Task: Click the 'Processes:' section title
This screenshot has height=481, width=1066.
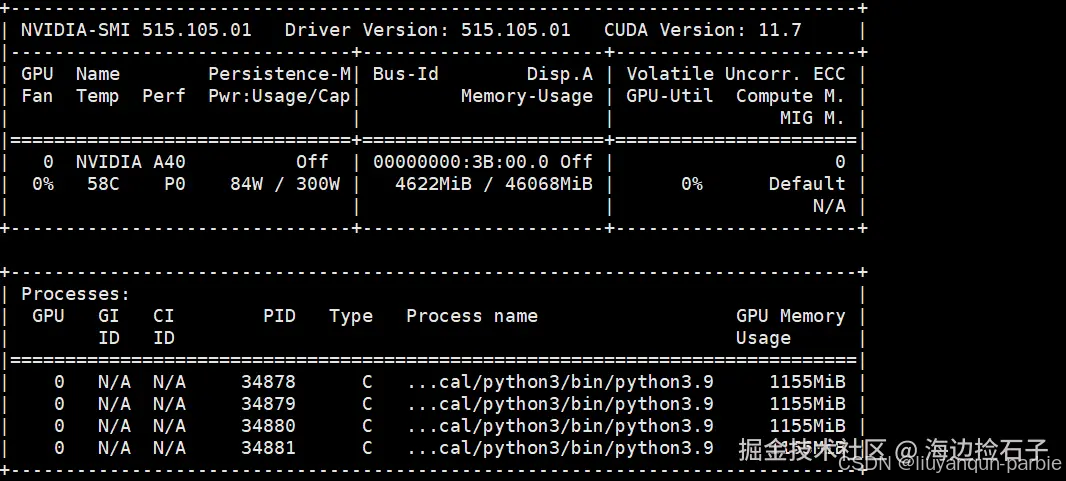Action: 75,294
